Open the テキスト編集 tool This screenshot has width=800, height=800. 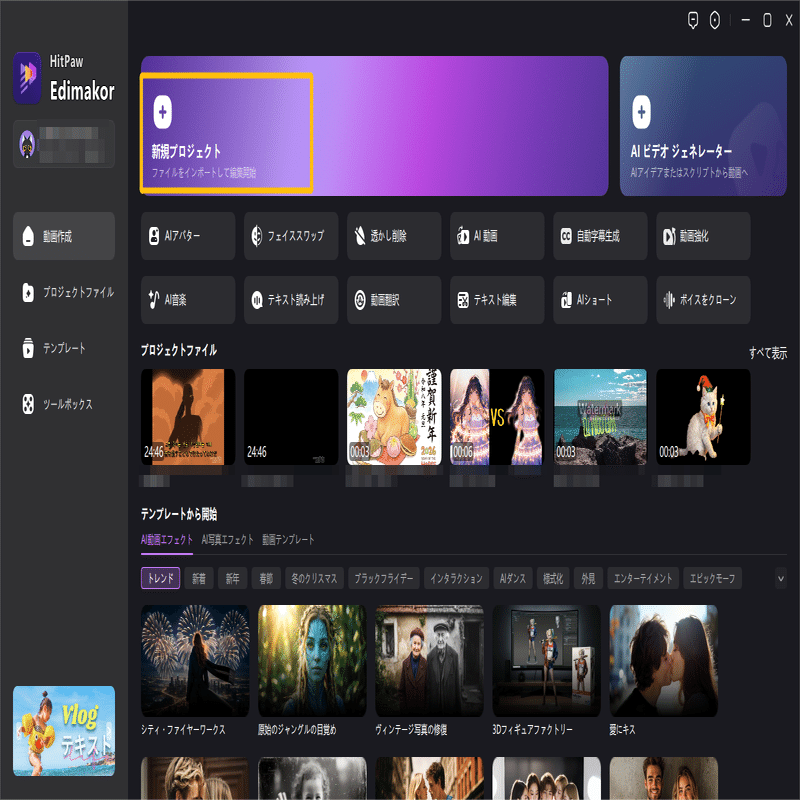pos(497,299)
